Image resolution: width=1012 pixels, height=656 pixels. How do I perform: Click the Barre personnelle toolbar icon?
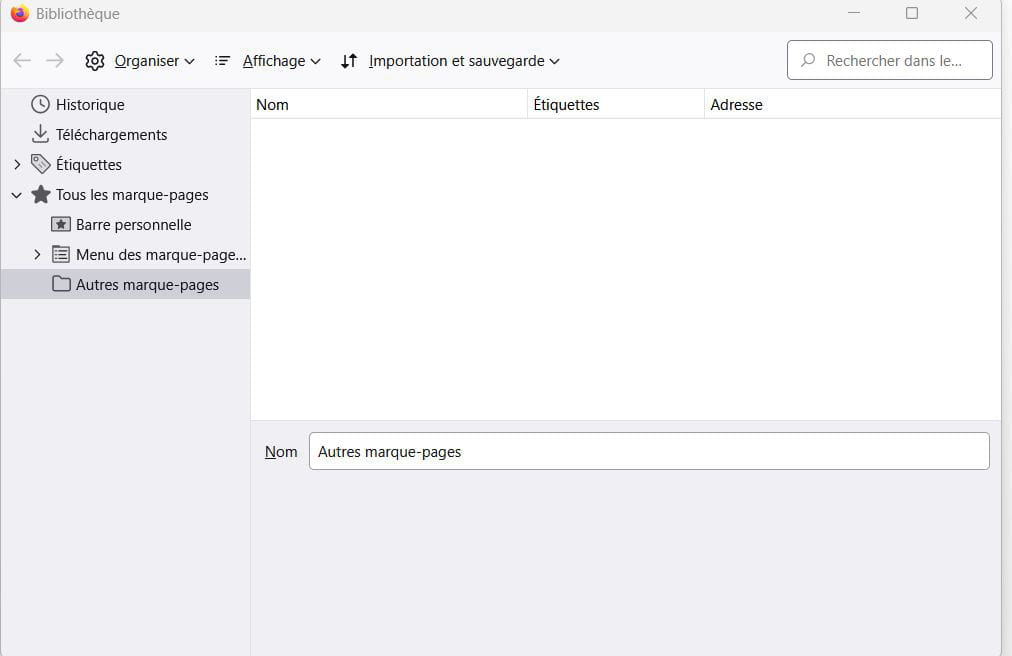click(61, 224)
